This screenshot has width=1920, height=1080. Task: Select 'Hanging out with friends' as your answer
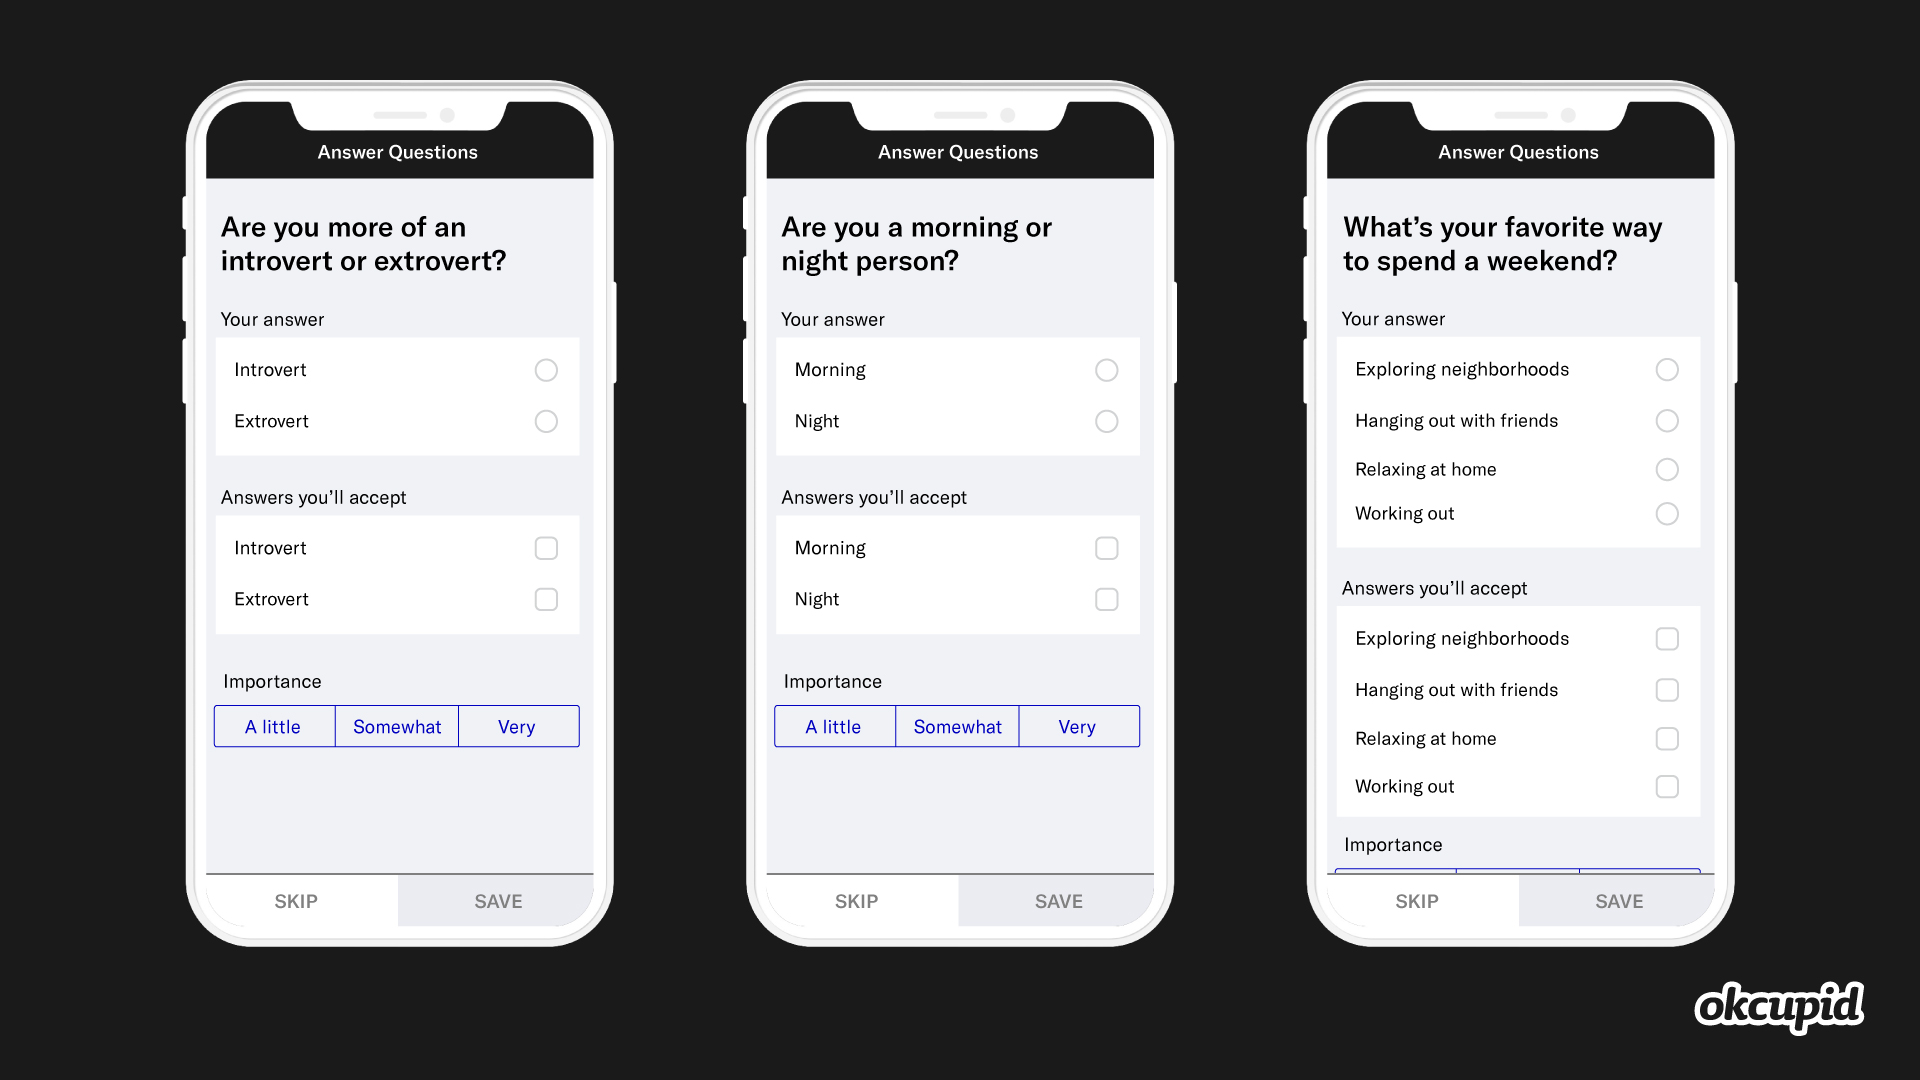(x=1667, y=421)
